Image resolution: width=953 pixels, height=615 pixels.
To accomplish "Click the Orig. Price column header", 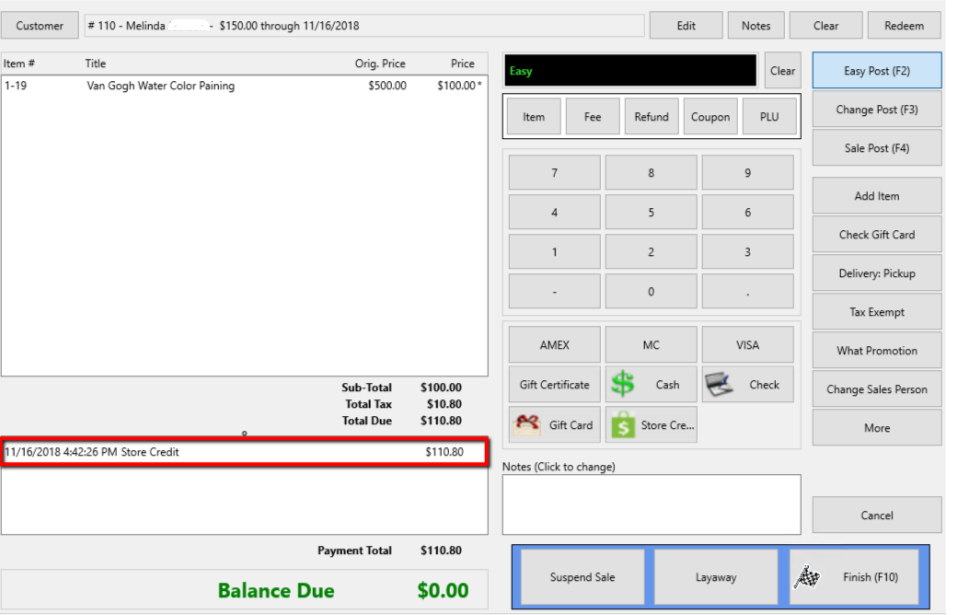I will click(380, 63).
